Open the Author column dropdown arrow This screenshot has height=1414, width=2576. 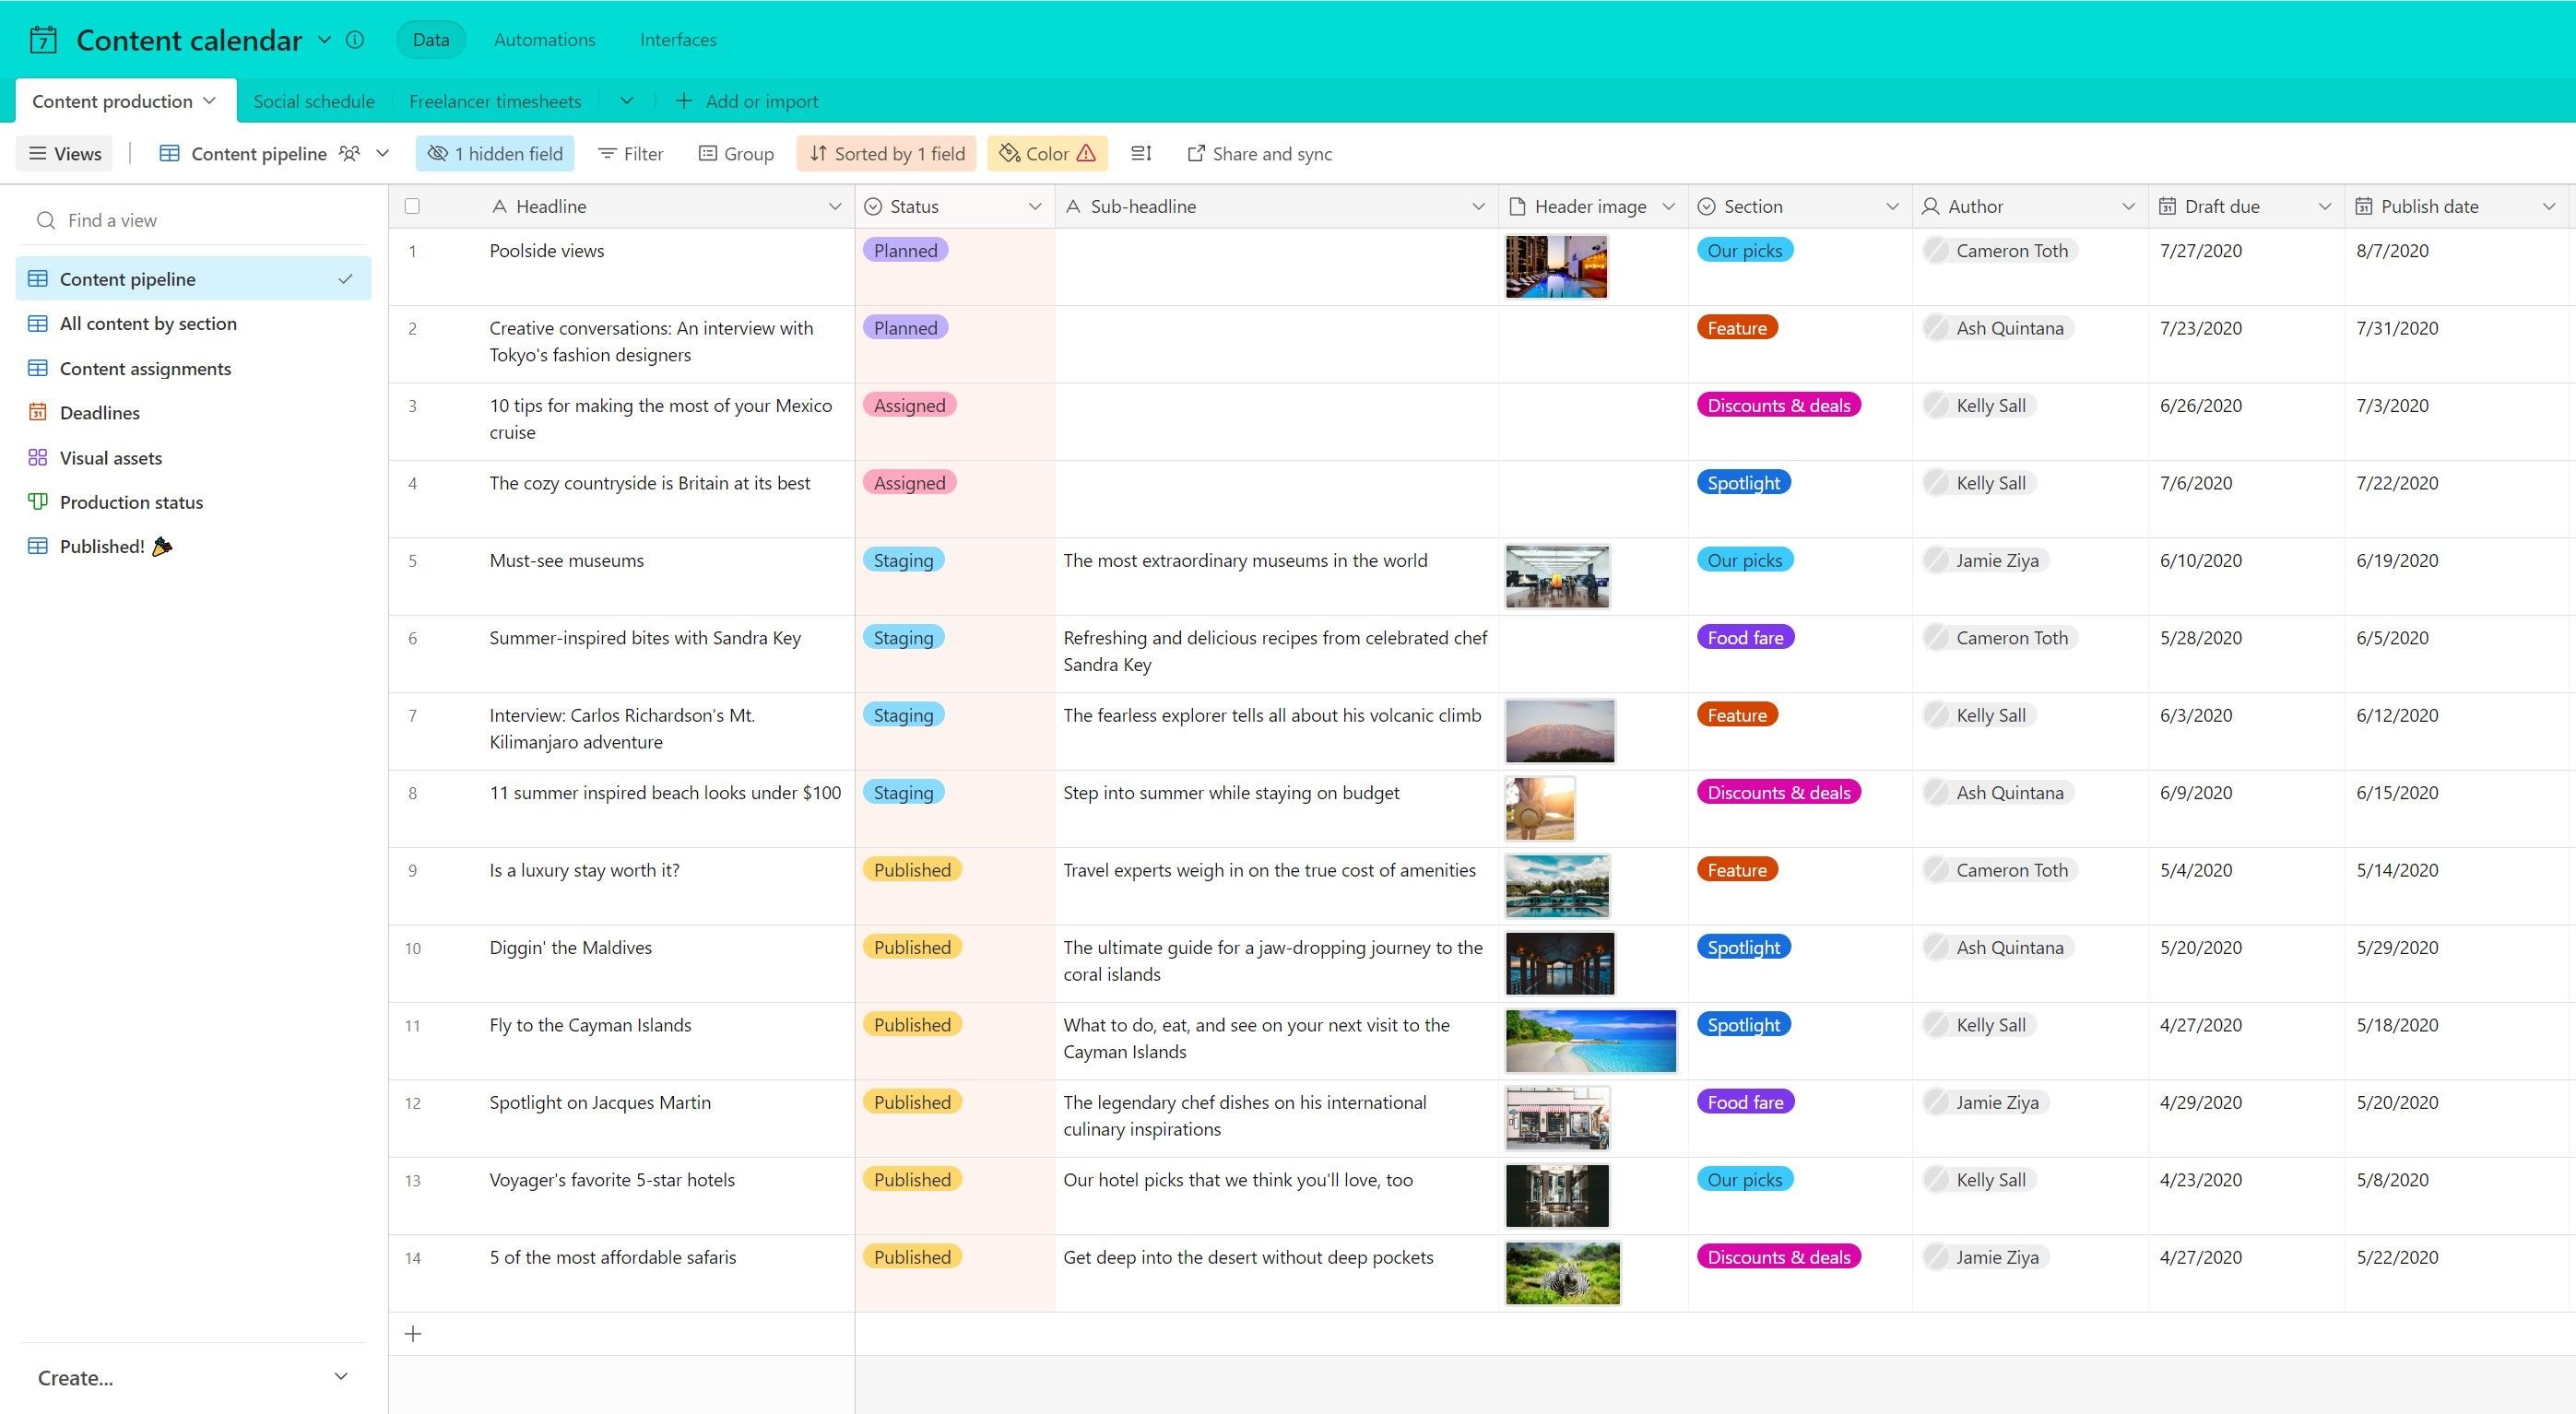tap(2128, 206)
